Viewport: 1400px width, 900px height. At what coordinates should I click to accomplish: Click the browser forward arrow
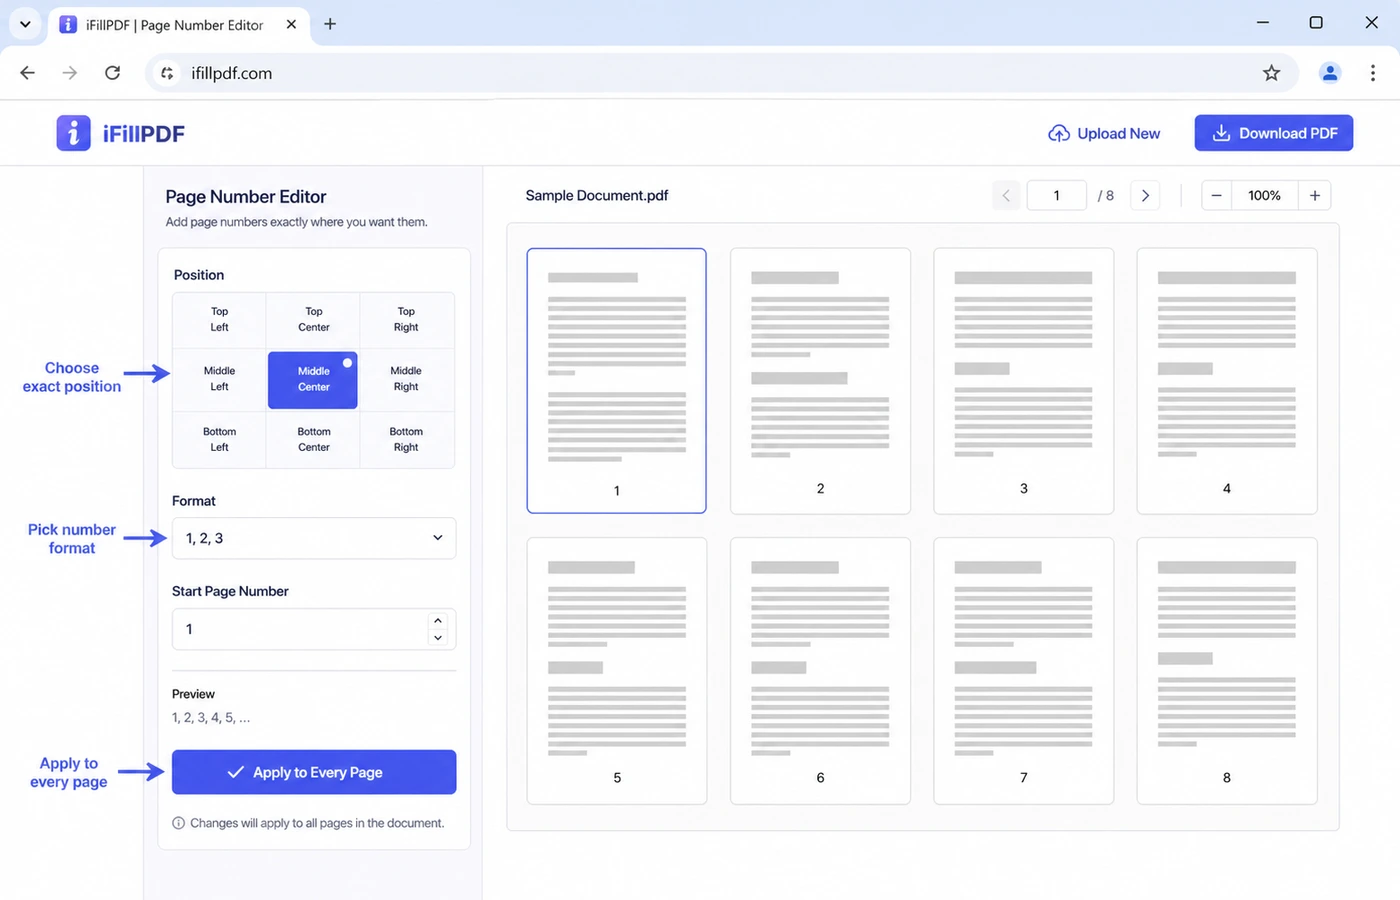[x=70, y=73]
